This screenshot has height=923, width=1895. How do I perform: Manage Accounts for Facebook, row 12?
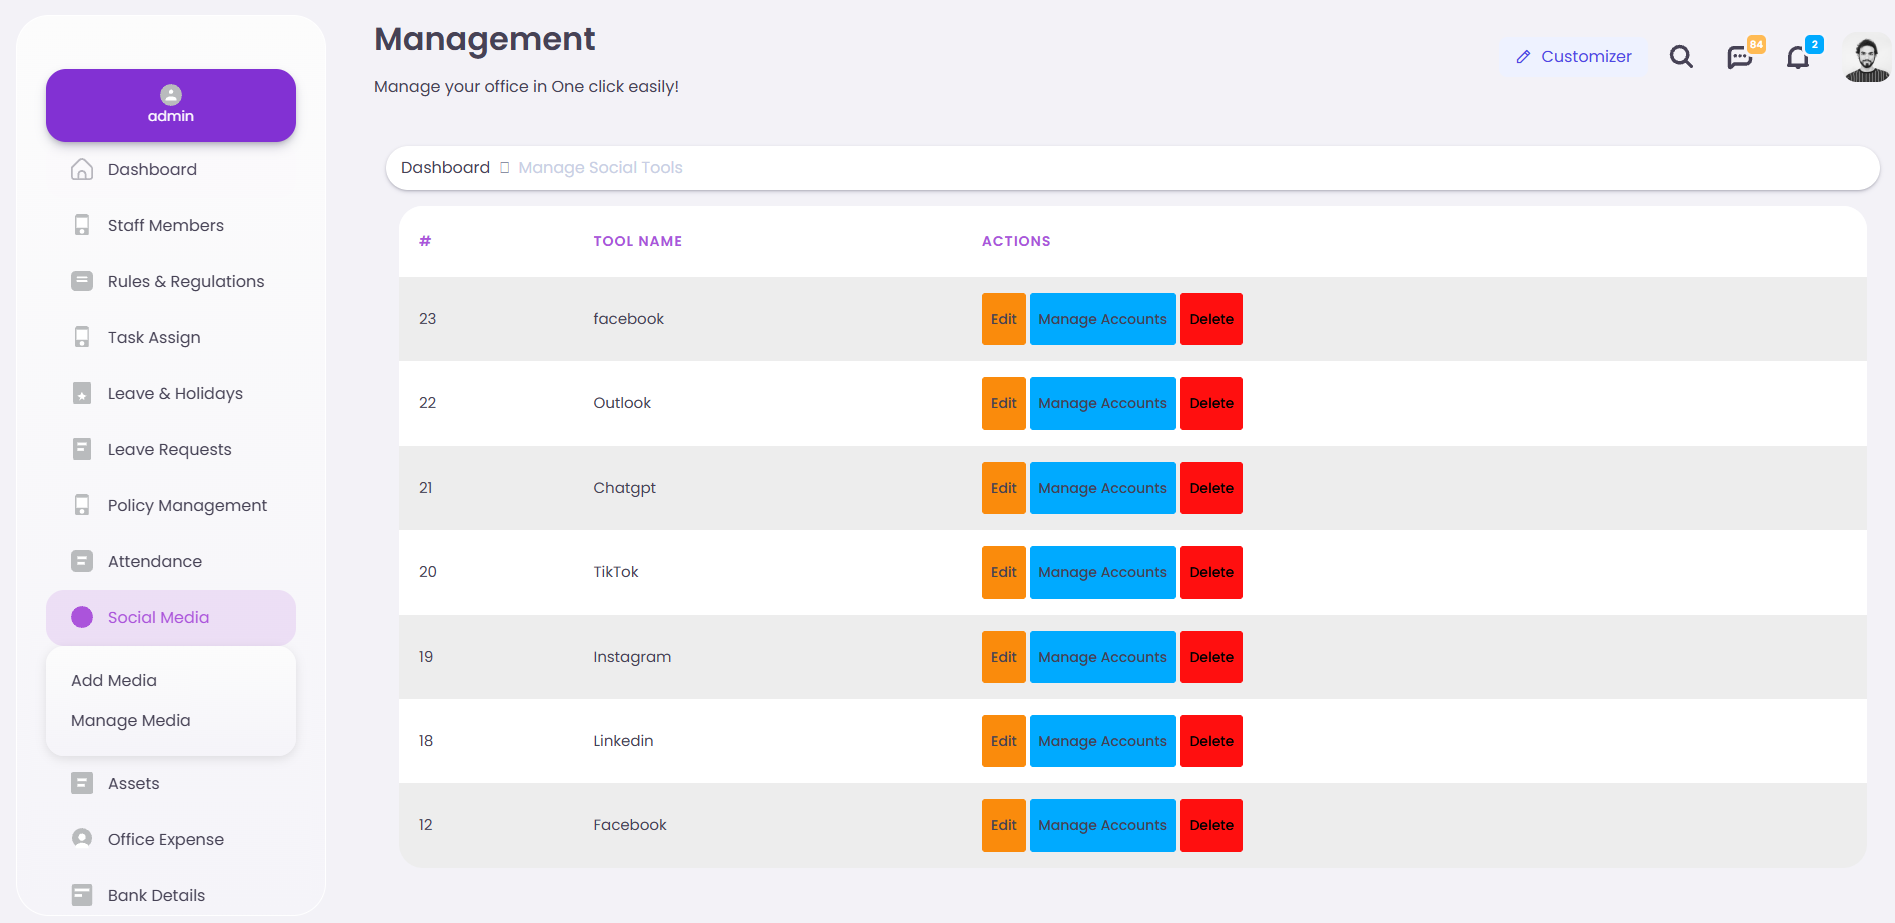pyautogui.click(x=1103, y=825)
